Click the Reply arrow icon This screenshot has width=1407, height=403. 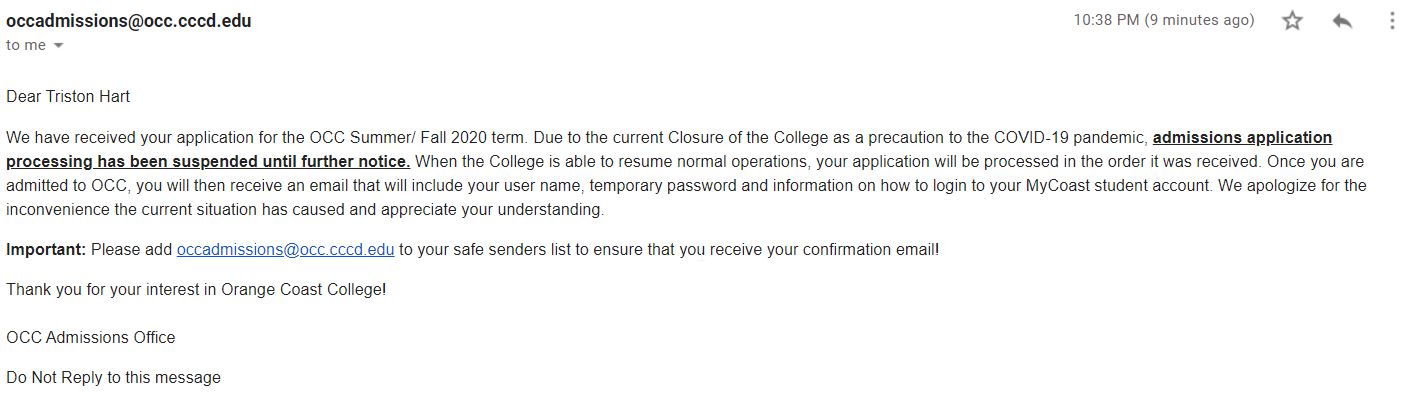[1342, 20]
